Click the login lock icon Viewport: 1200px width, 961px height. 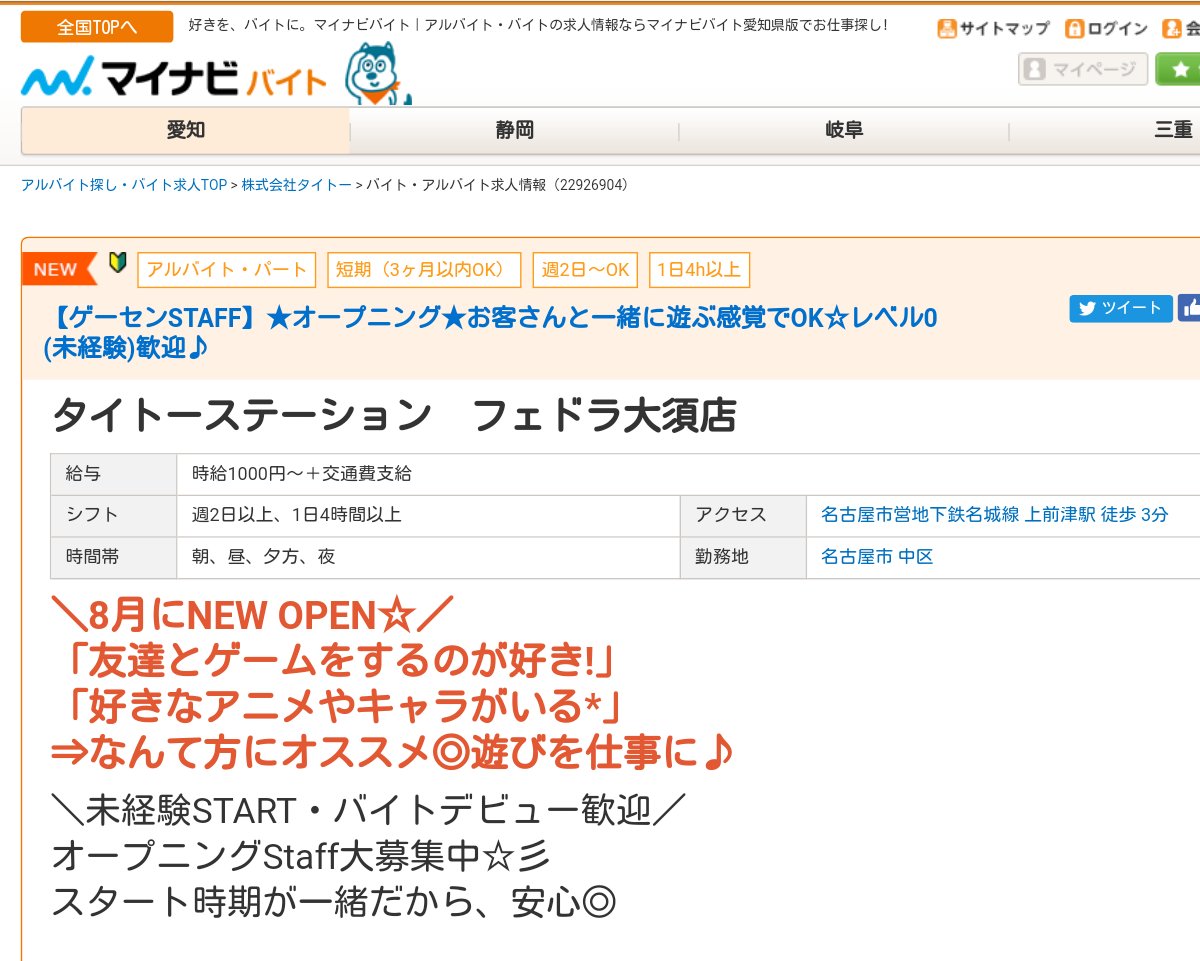(x=1074, y=28)
